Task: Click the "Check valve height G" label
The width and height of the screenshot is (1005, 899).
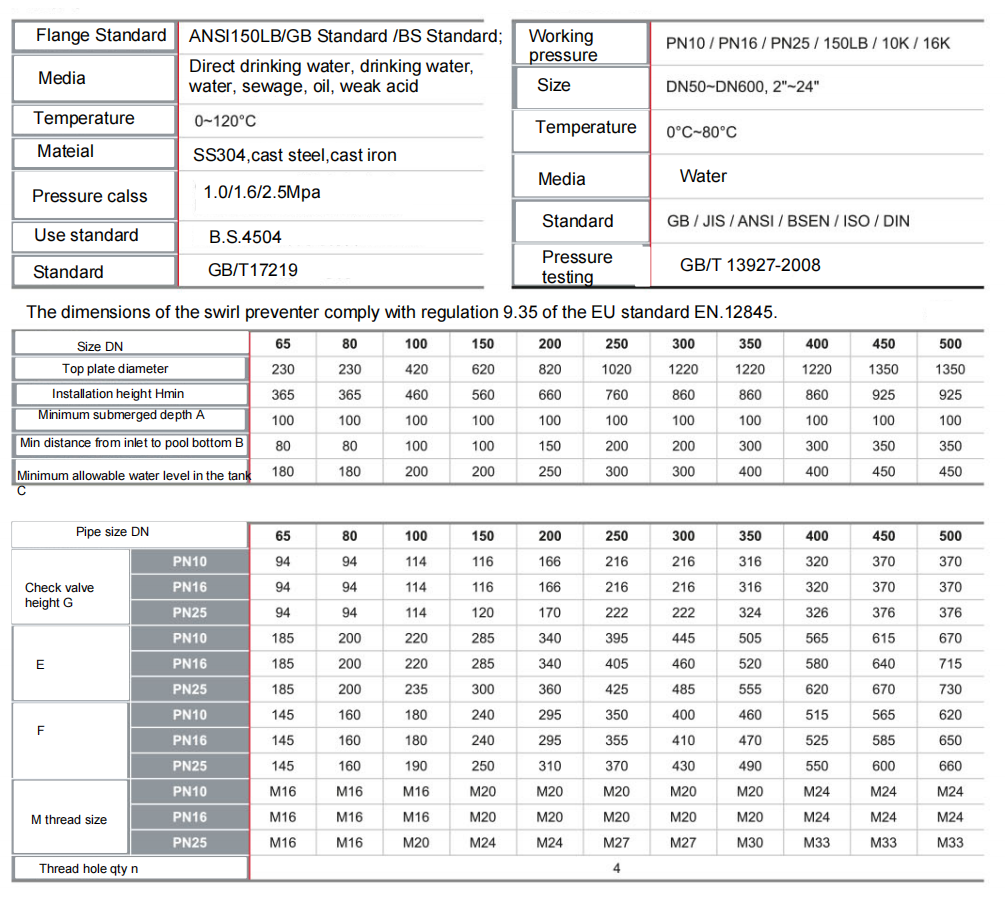Action: click(x=60, y=595)
